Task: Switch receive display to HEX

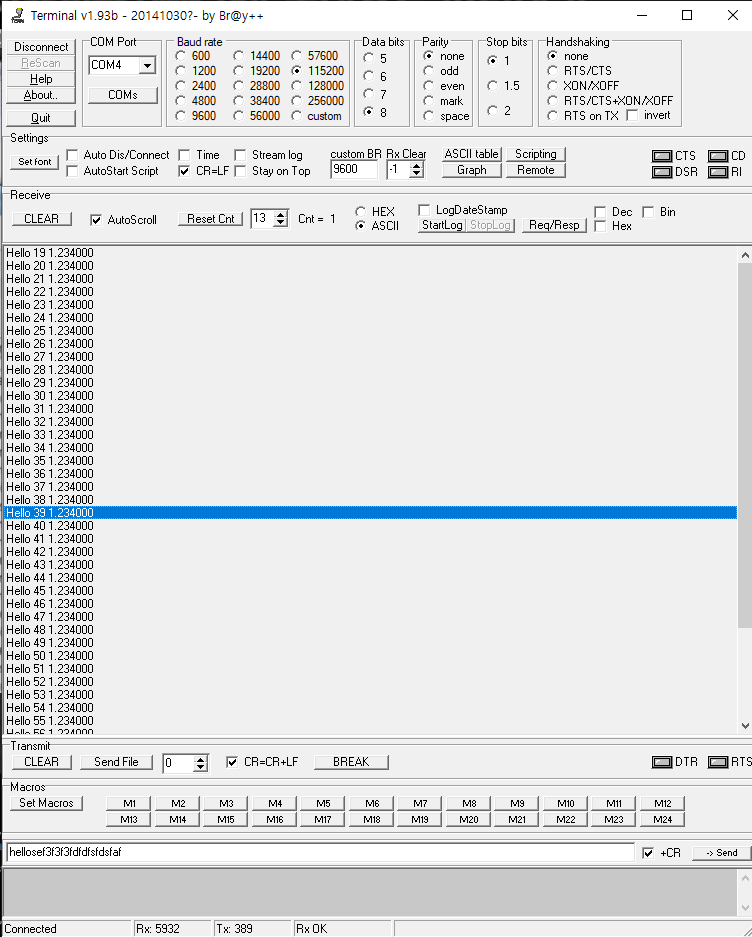Action: [361, 212]
